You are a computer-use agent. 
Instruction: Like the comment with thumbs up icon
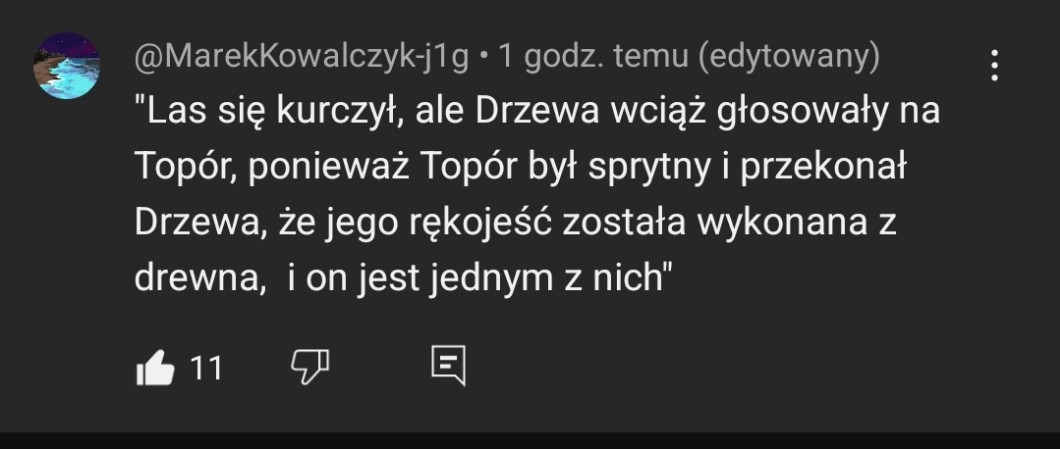(155, 368)
